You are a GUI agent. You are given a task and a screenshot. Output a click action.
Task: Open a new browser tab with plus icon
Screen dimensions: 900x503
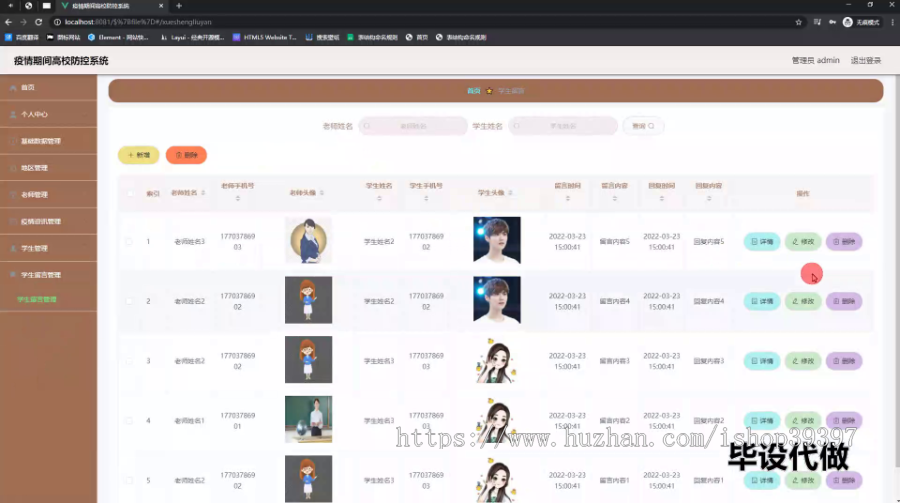coord(179,6)
